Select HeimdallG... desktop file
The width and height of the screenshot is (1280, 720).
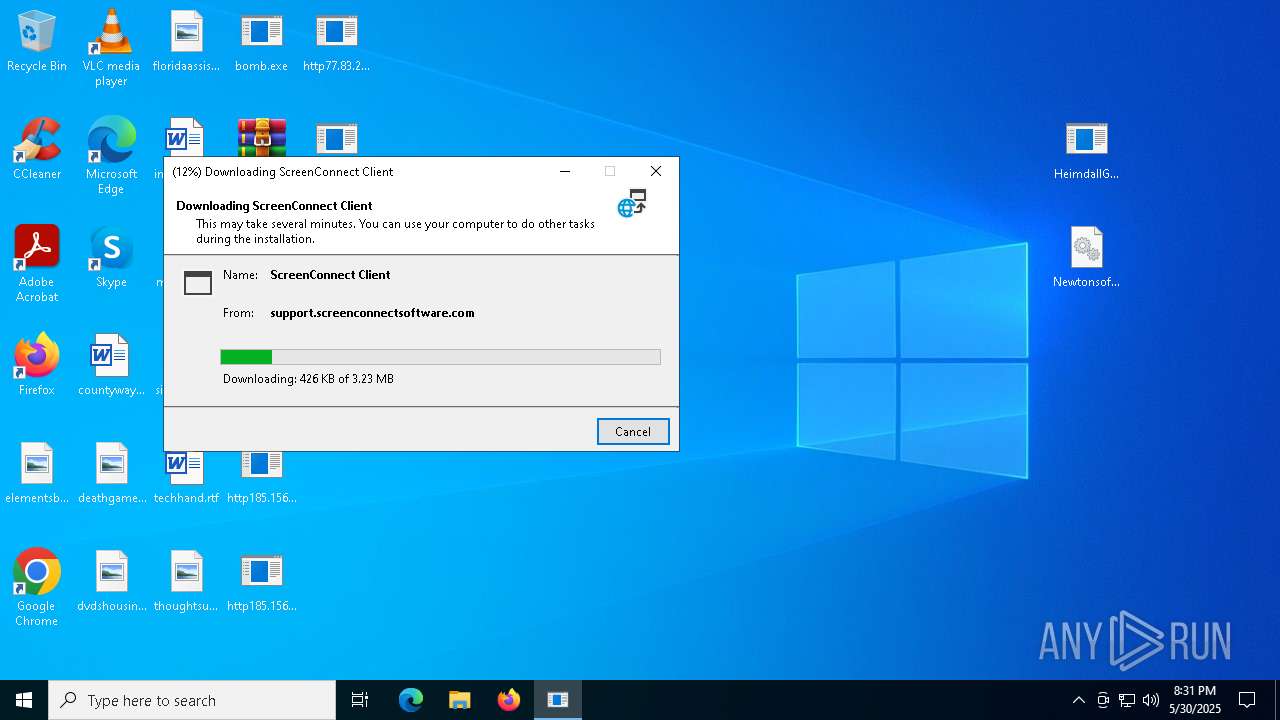click(1086, 150)
